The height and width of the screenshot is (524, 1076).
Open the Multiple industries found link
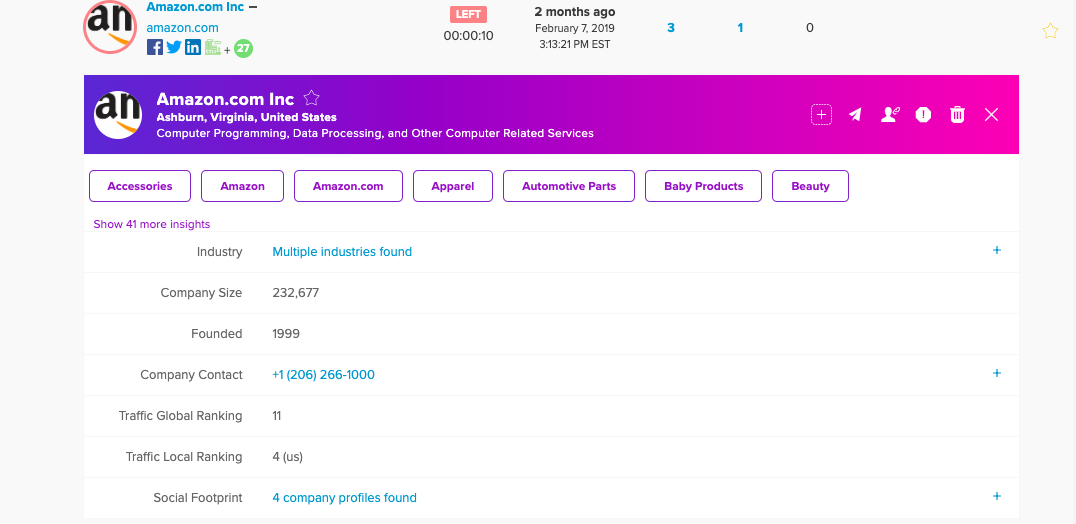[342, 252]
